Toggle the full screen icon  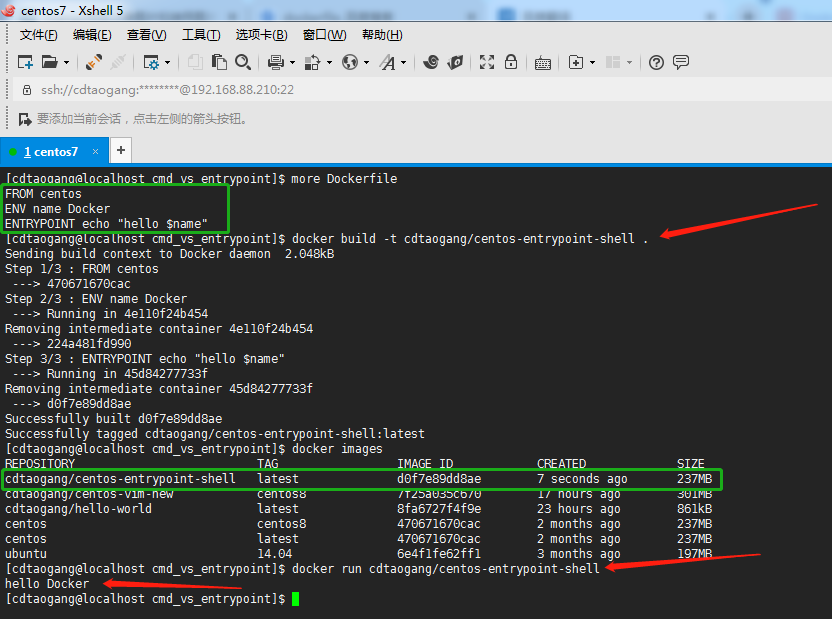[487, 62]
